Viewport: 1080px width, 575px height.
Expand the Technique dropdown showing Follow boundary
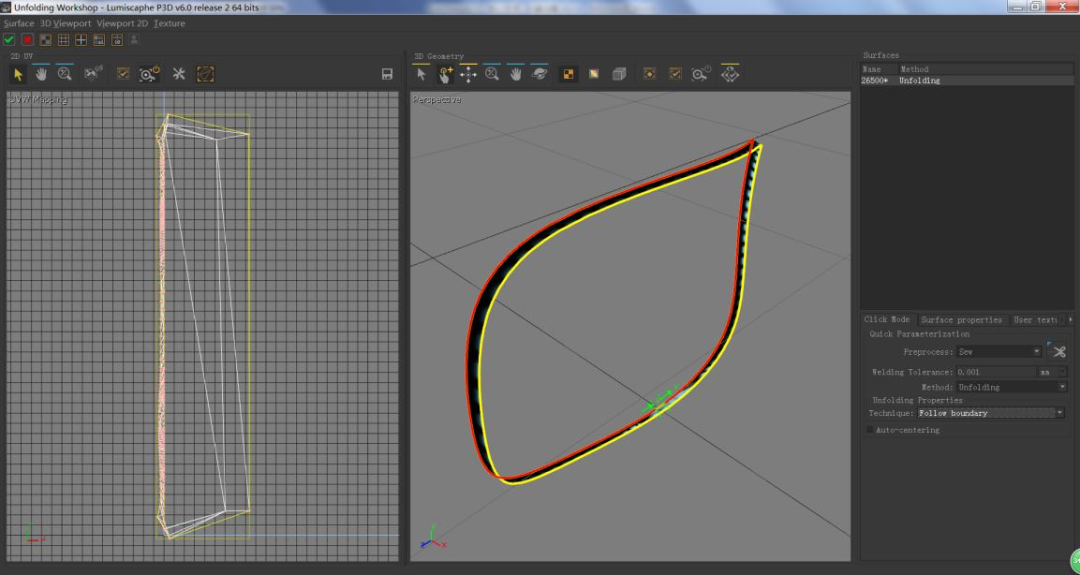point(991,413)
